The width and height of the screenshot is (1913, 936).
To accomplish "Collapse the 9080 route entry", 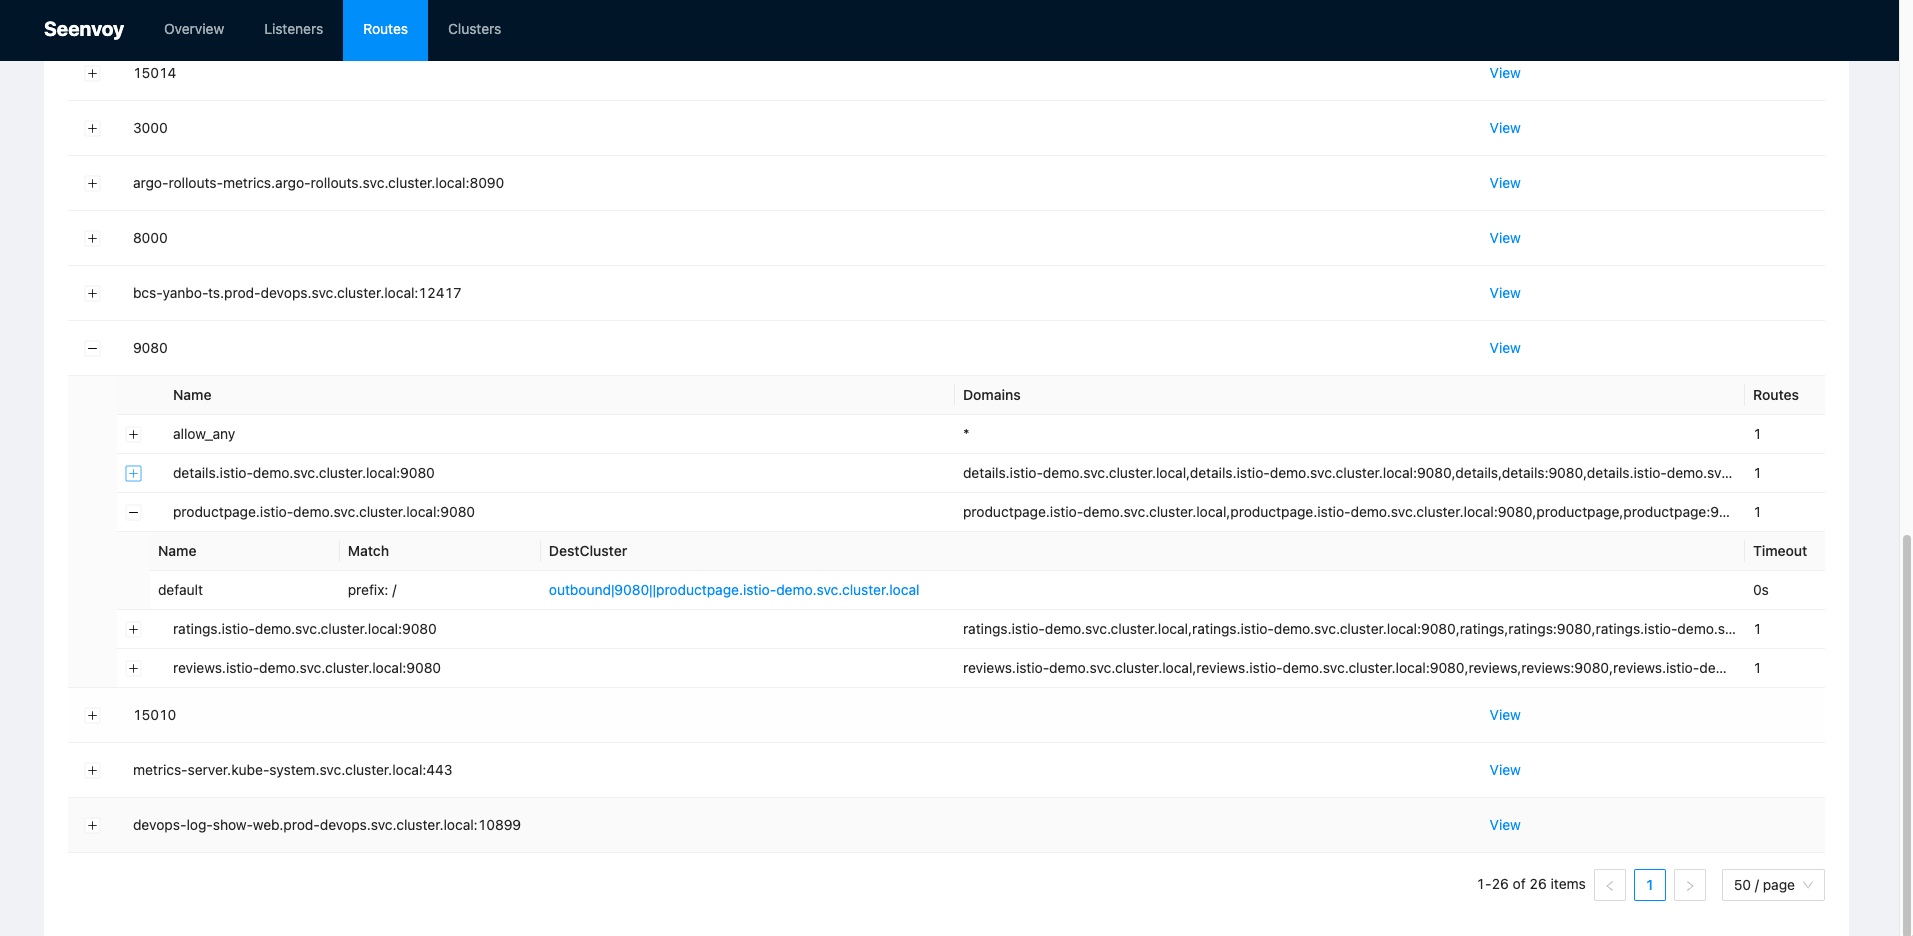I will point(92,347).
